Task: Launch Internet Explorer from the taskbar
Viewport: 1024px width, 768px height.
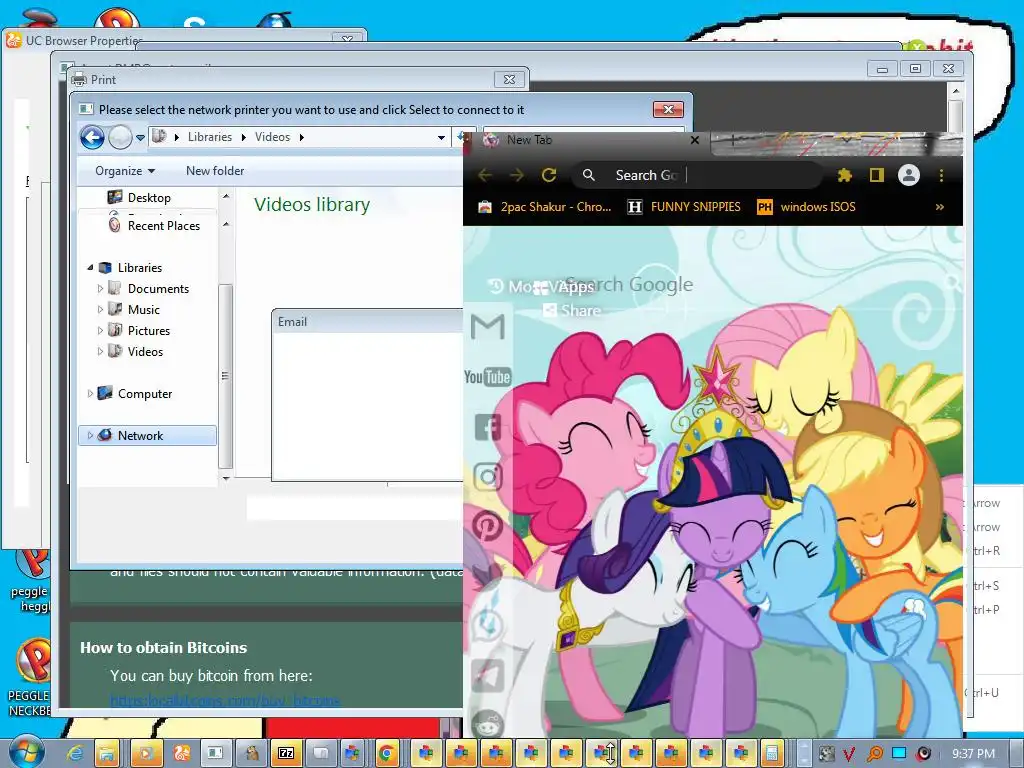Action: coord(75,754)
